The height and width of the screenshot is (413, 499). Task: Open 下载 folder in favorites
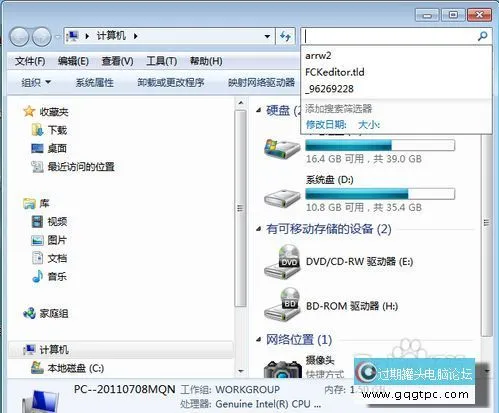[57, 130]
